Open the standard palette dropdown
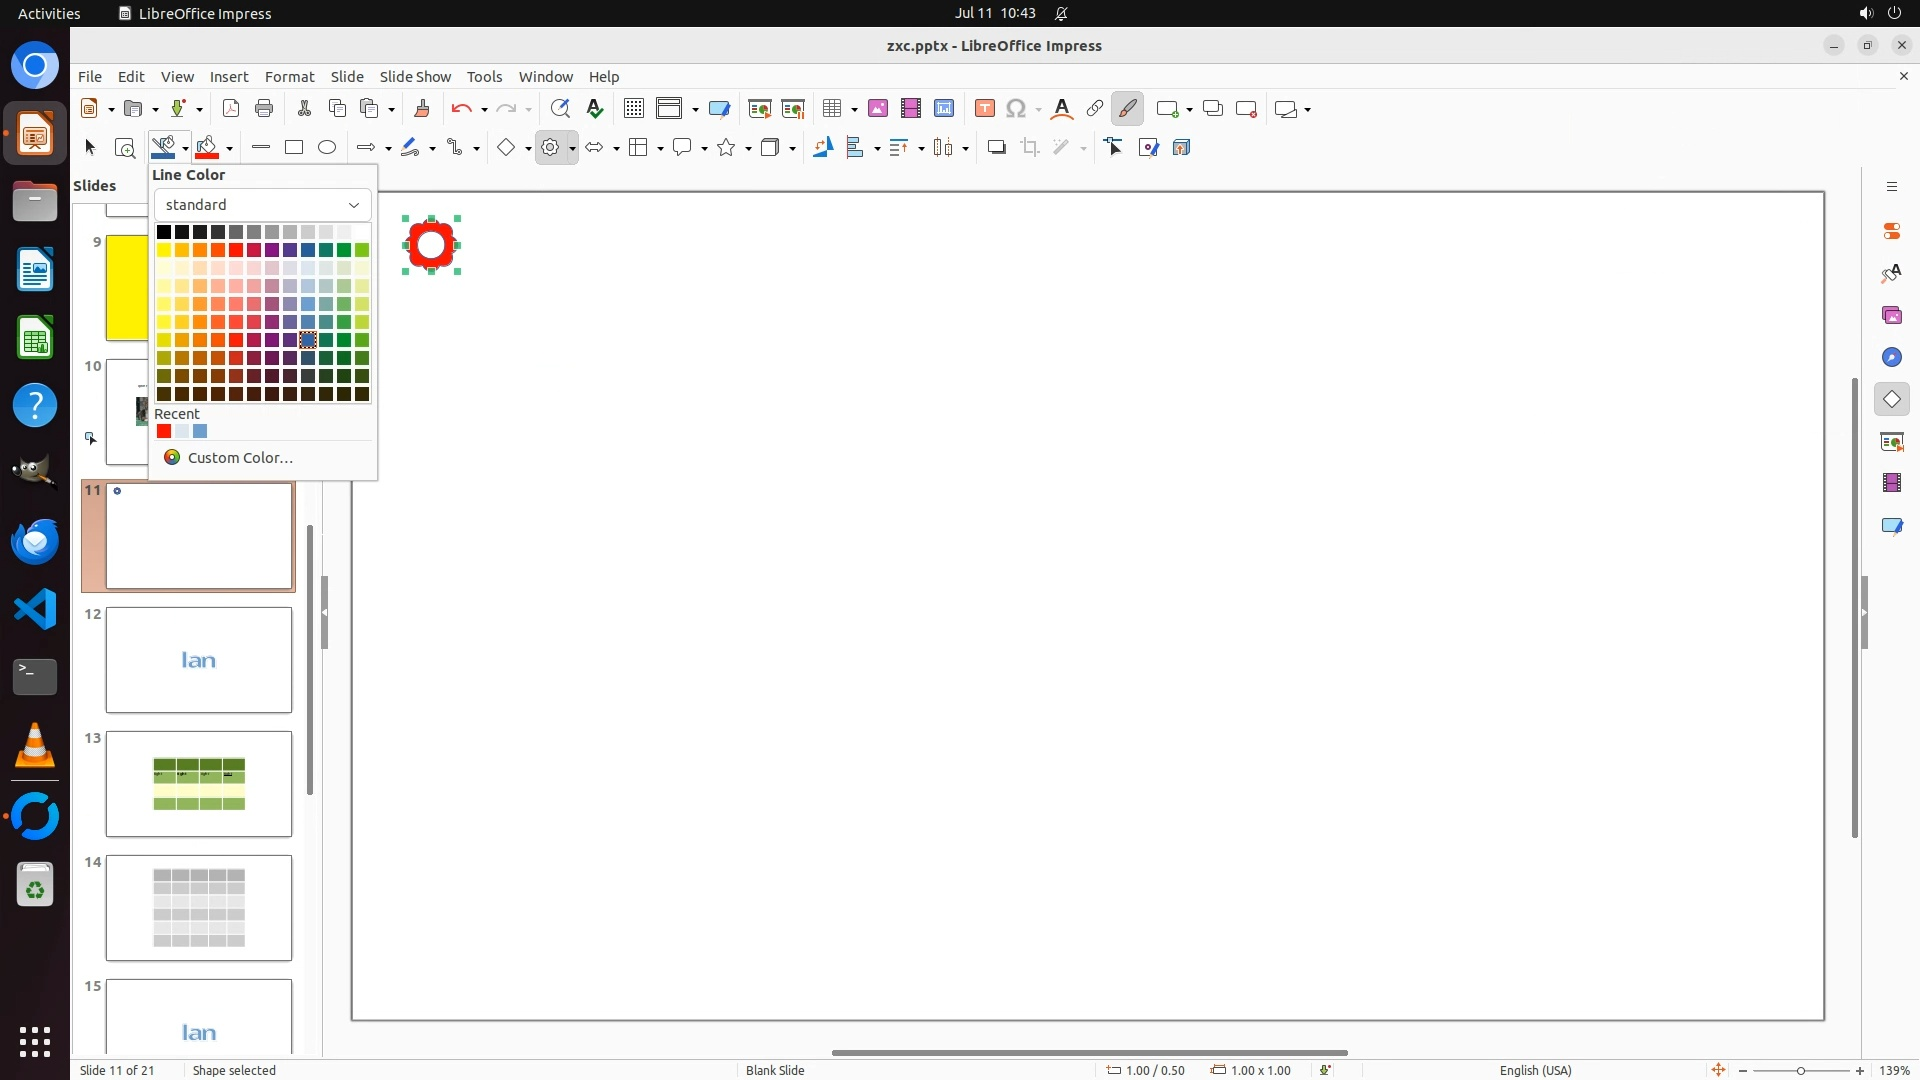The width and height of the screenshot is (1920, 1080). pos(262,205)
